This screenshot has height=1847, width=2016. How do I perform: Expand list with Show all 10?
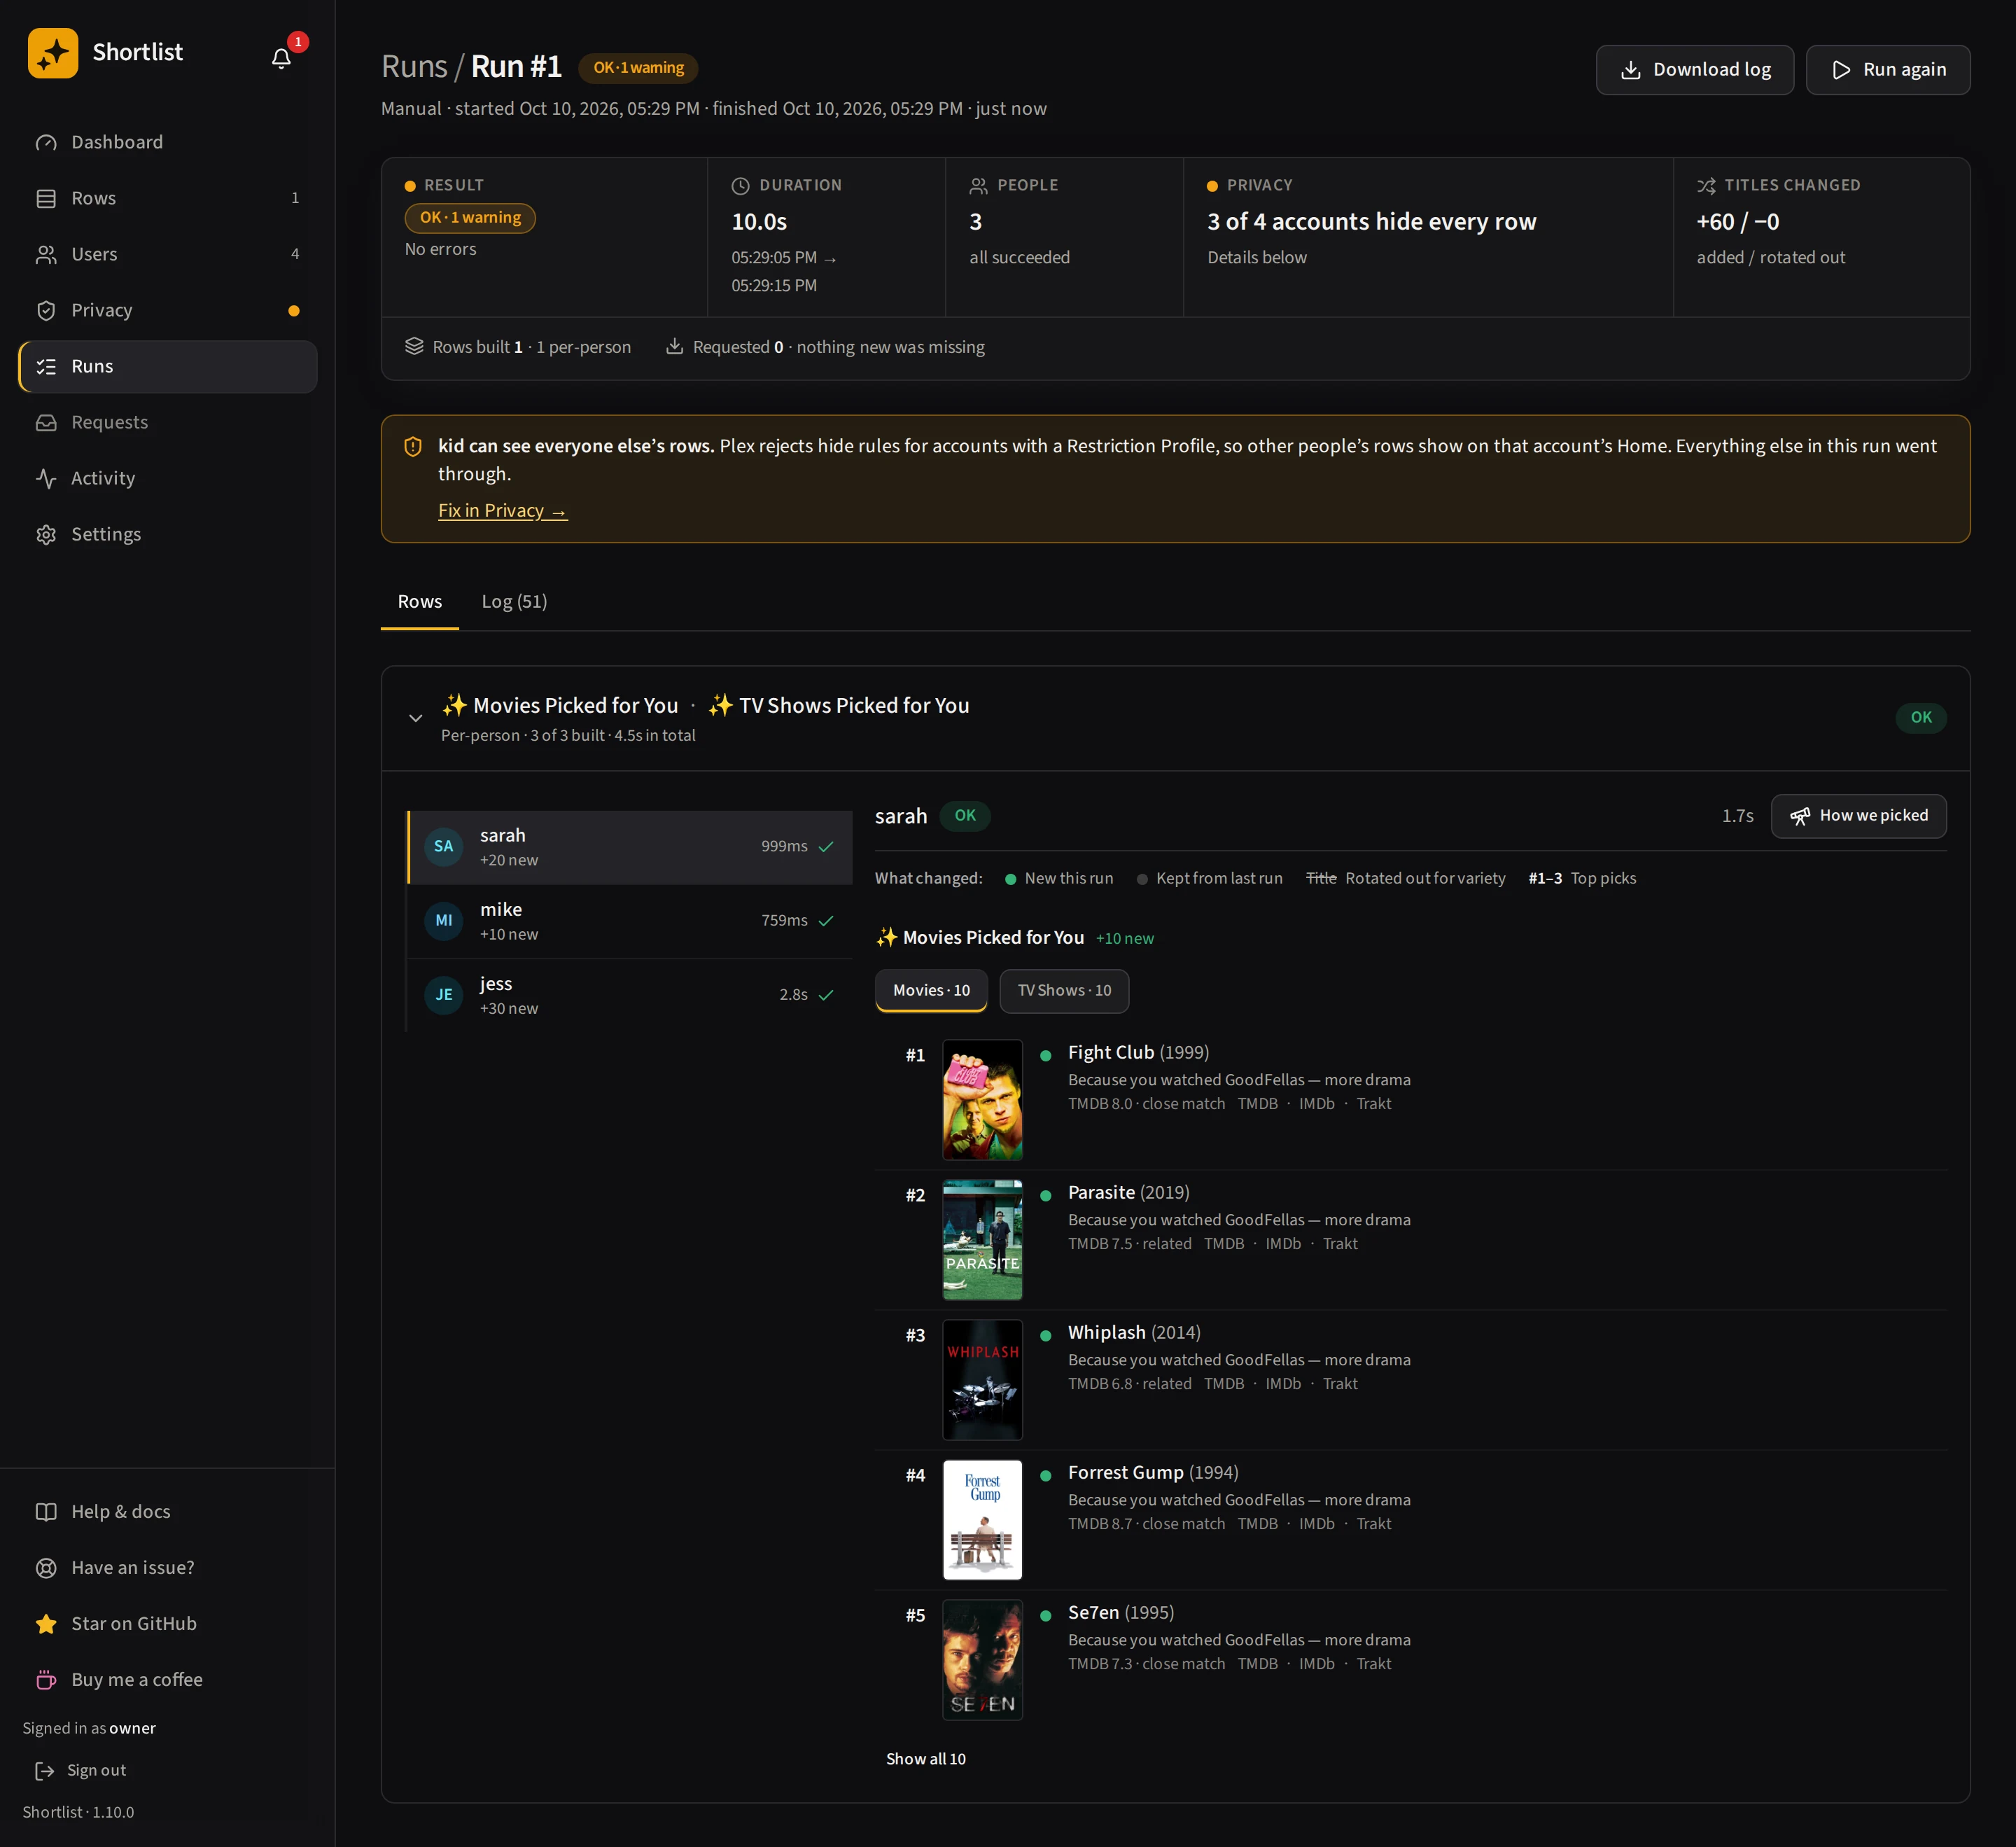(x=925, y=1759)
